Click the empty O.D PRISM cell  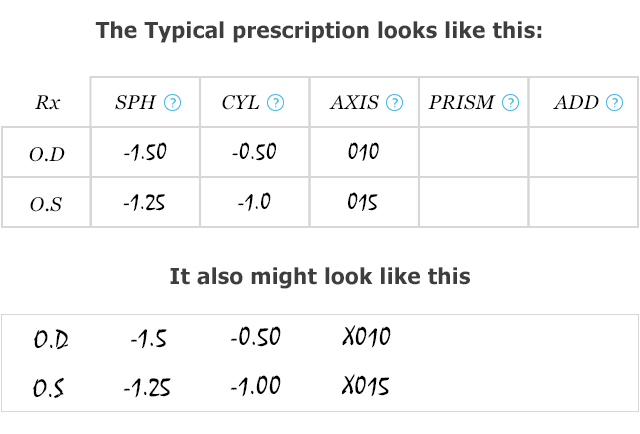coord(473,152)
